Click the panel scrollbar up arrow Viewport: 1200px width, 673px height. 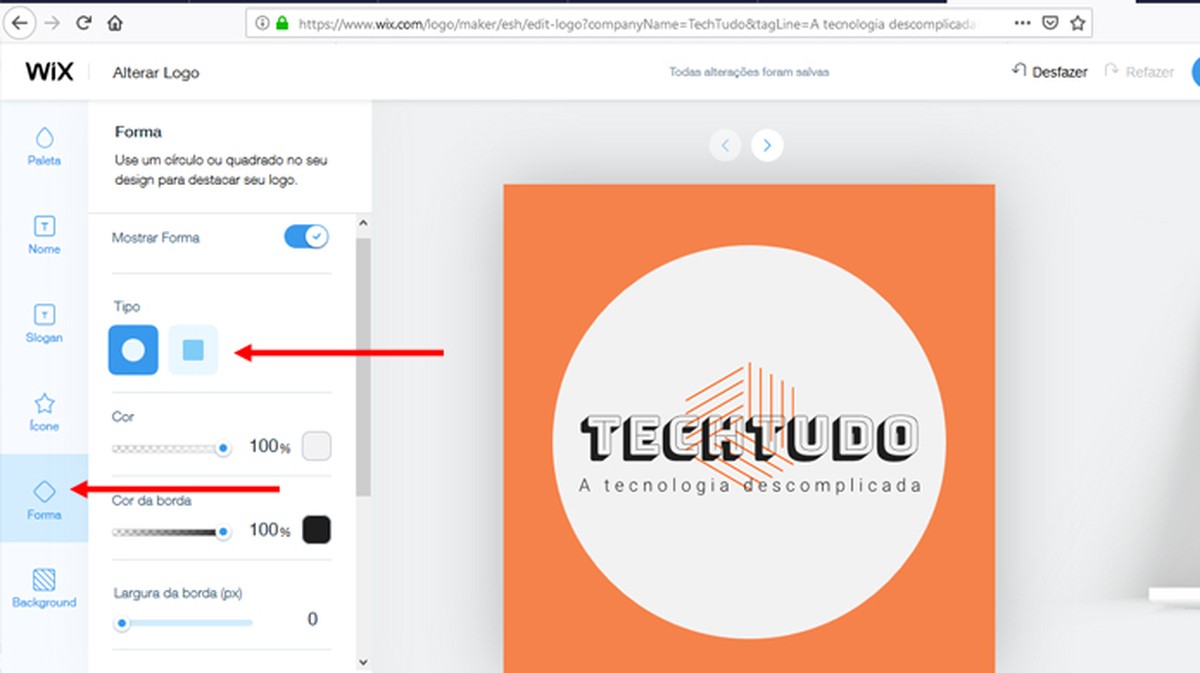coord(363,223)
